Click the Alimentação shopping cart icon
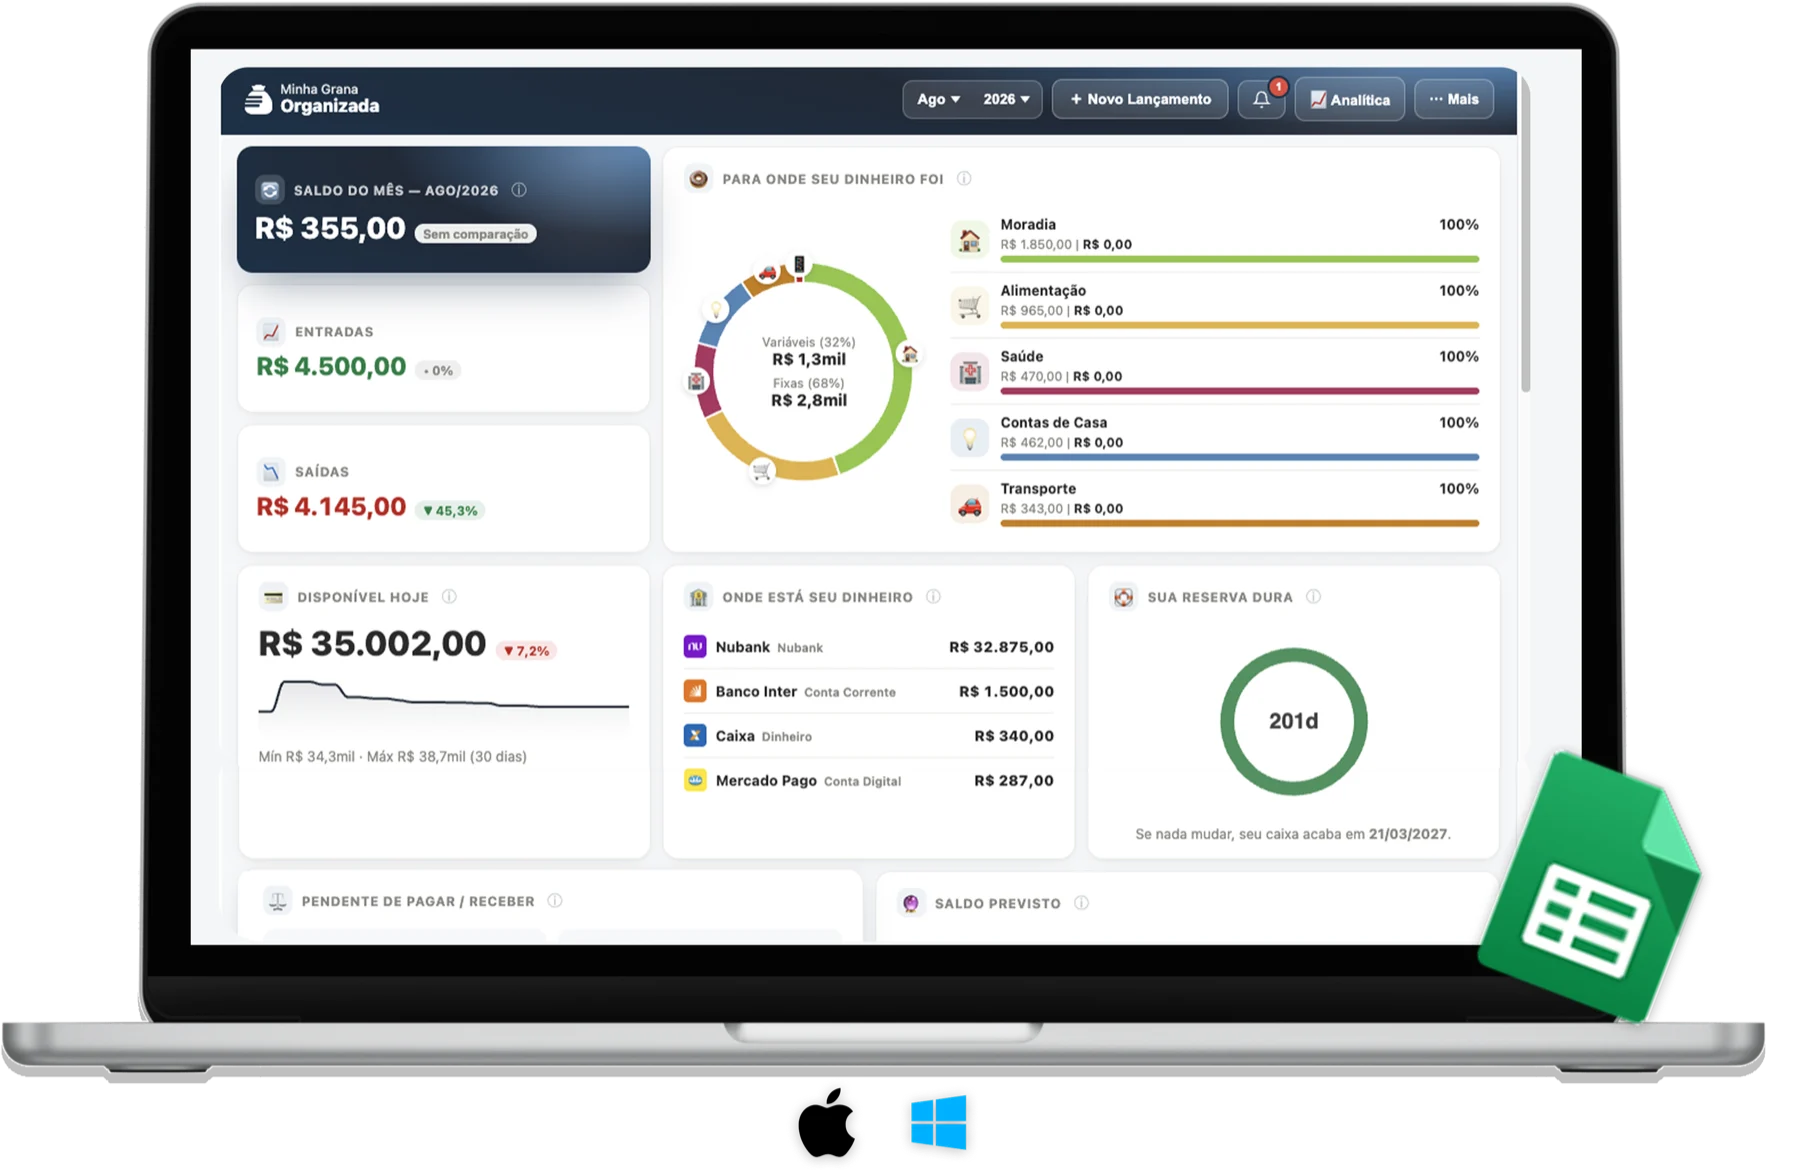This screenshot has height=1173, width=1800. tap(969, 305)
